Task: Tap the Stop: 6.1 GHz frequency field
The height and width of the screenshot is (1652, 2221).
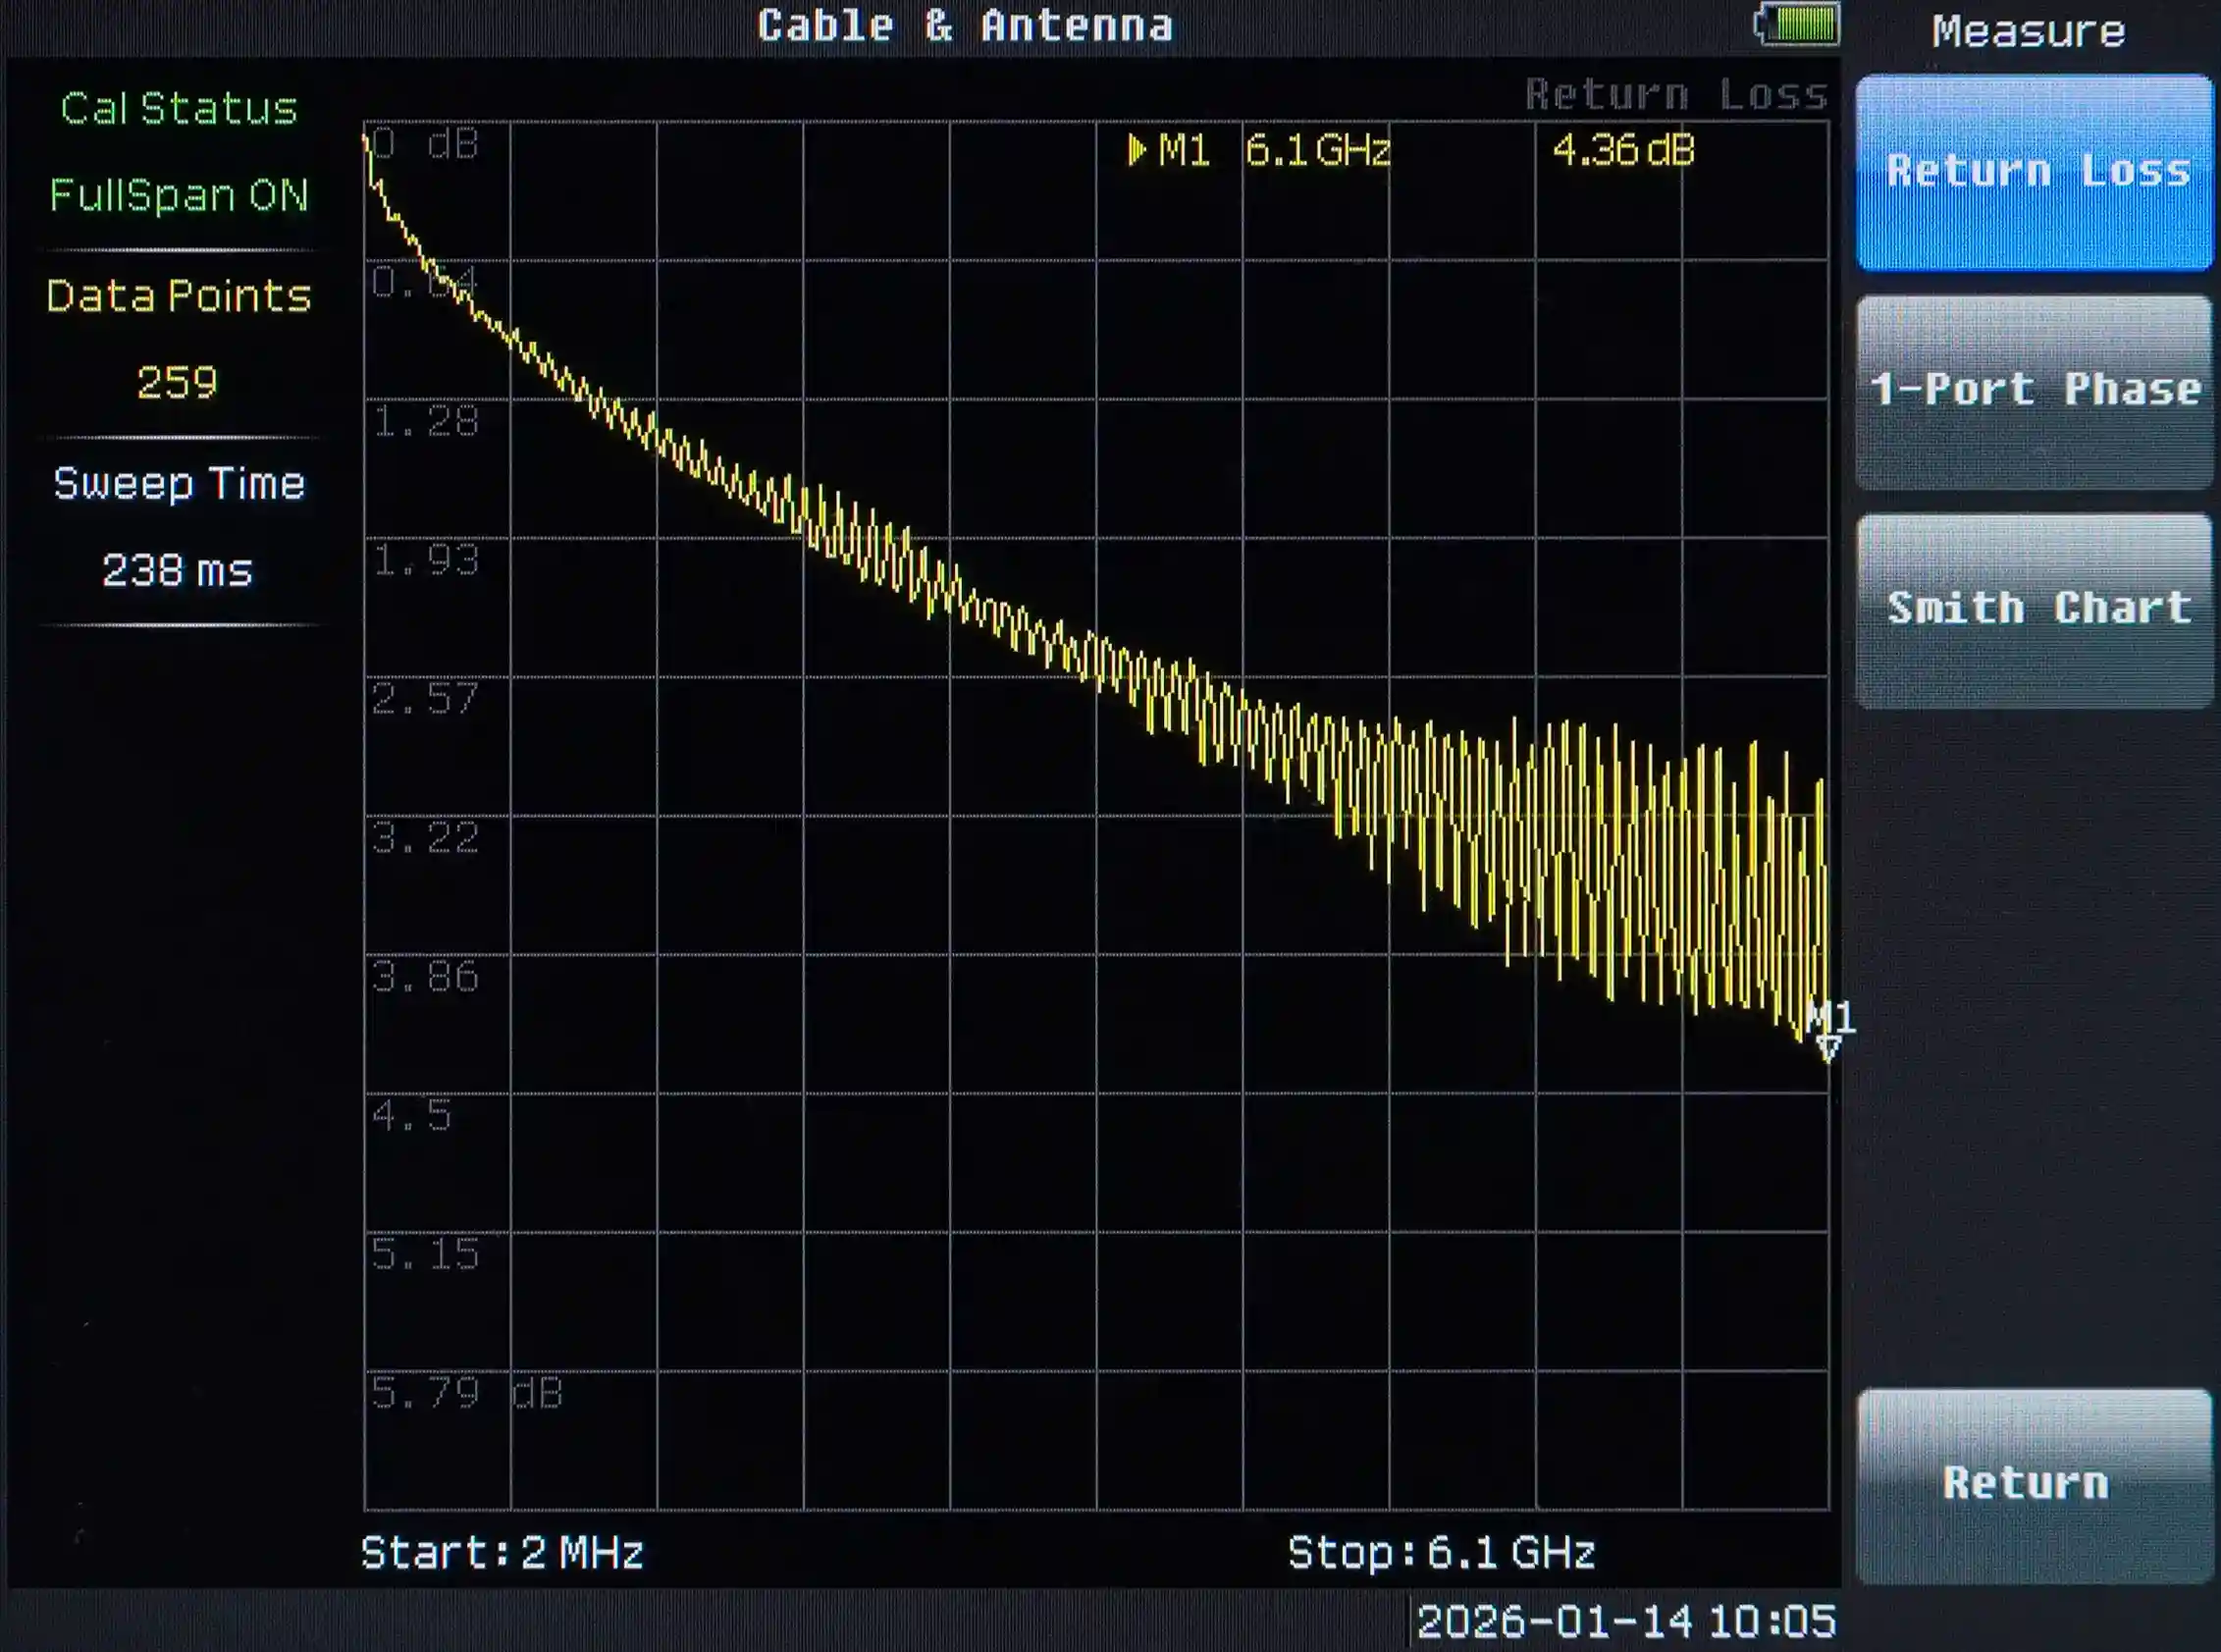Action: [1441, 1552]
